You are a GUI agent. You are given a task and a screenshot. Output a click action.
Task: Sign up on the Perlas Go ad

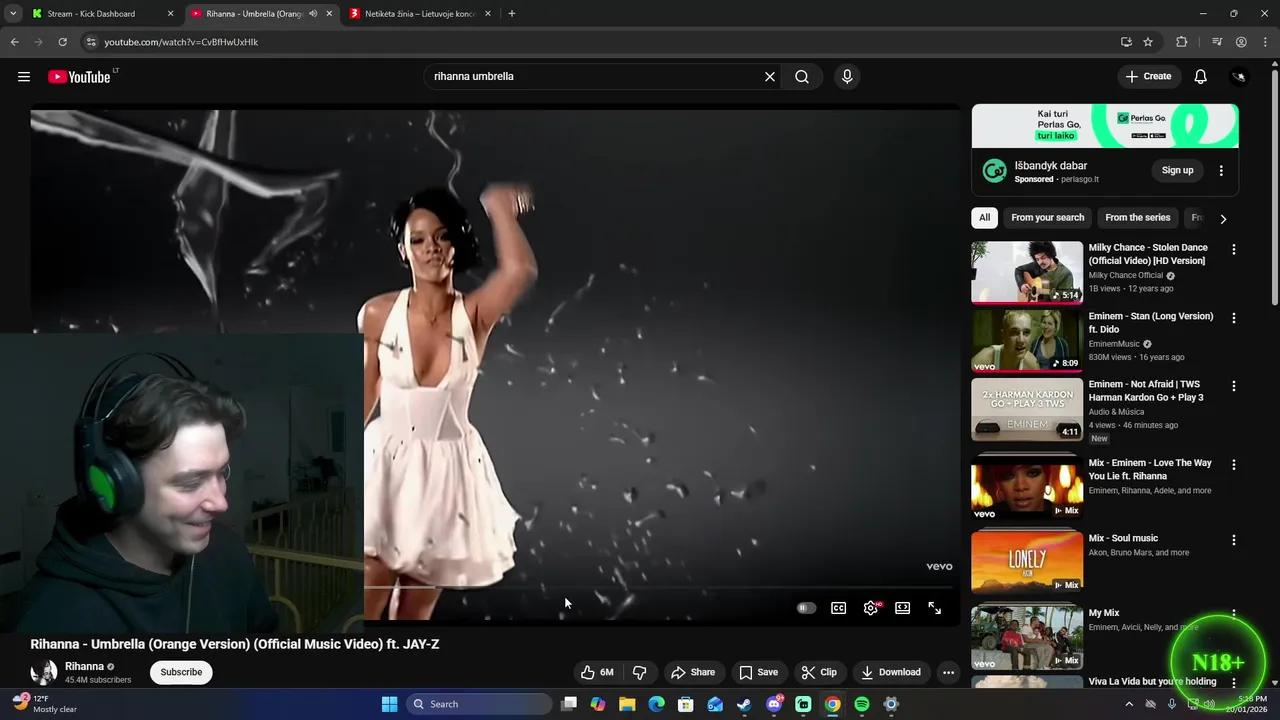pyautogui.click(x=1177, y=170)
